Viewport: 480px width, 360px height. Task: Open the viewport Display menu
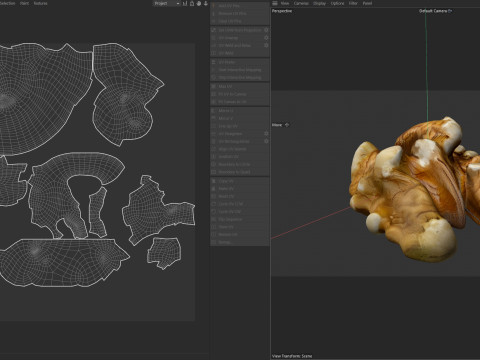[319, 3]
